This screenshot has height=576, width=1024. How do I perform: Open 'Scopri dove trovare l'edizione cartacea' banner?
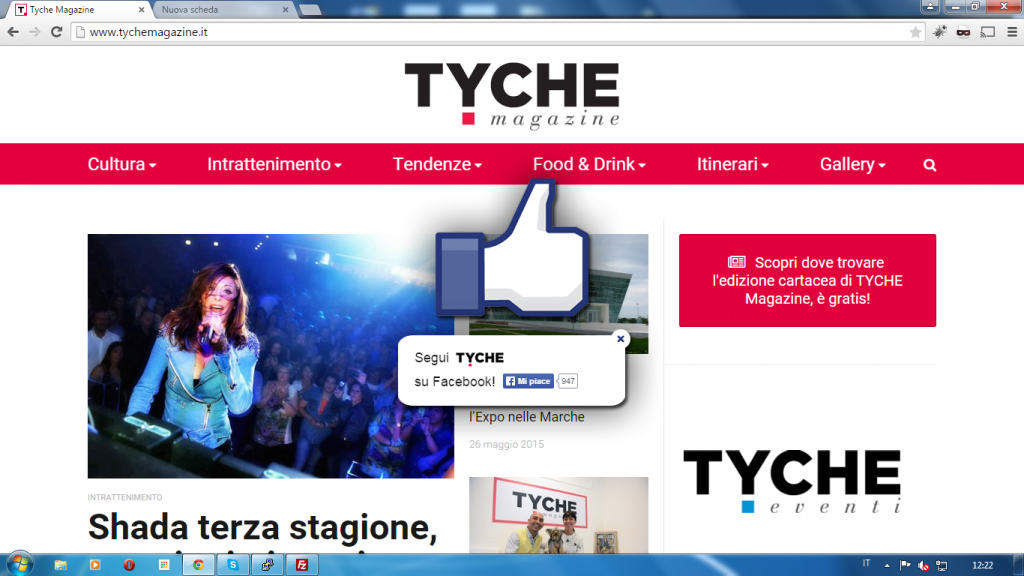coord(807,280)
